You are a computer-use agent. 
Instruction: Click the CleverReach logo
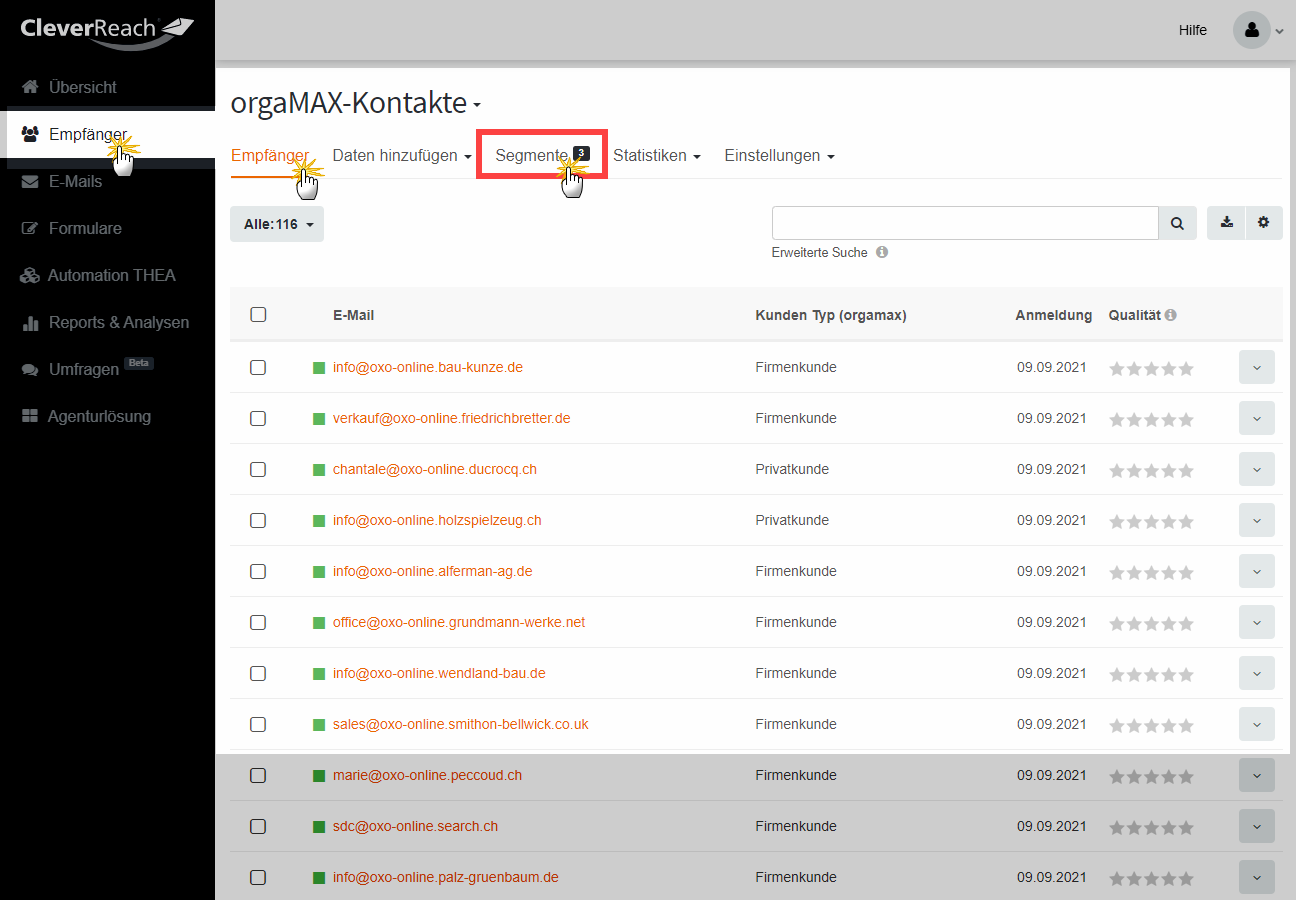tap(107, 31)
